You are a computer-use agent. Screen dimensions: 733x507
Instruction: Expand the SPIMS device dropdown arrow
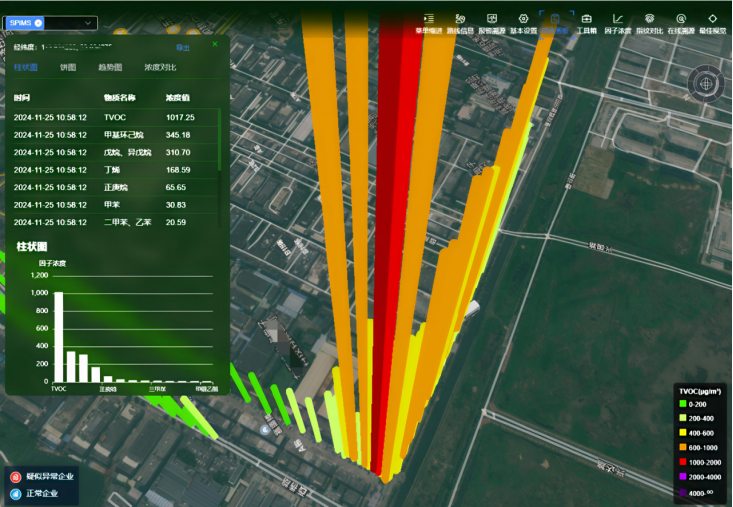tap(89, 22)
